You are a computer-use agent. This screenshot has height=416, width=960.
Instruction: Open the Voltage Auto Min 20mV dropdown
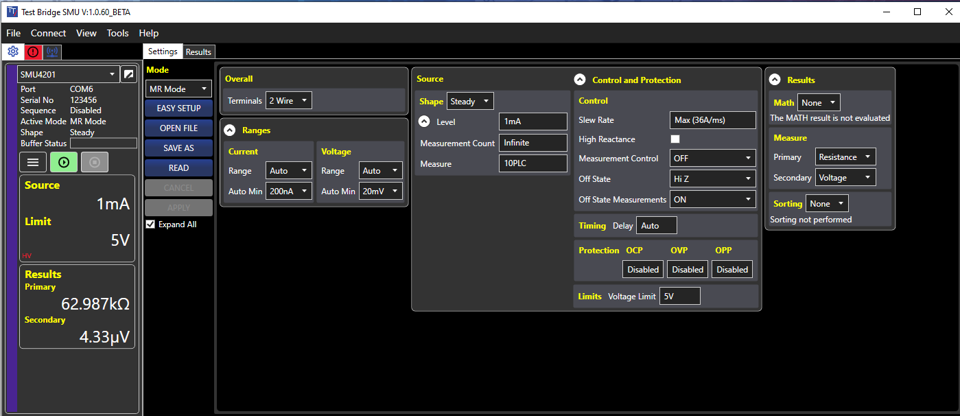point(381,191)
